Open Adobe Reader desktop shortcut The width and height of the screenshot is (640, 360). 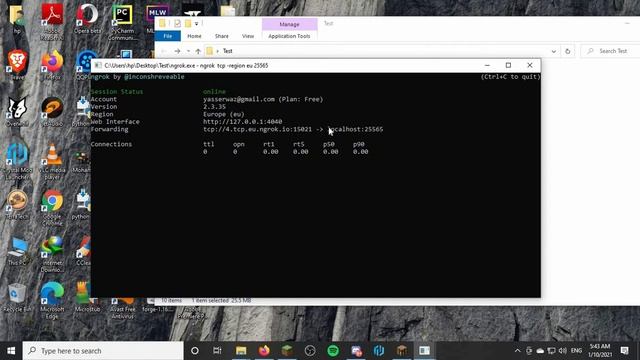[x=52, y=20]
